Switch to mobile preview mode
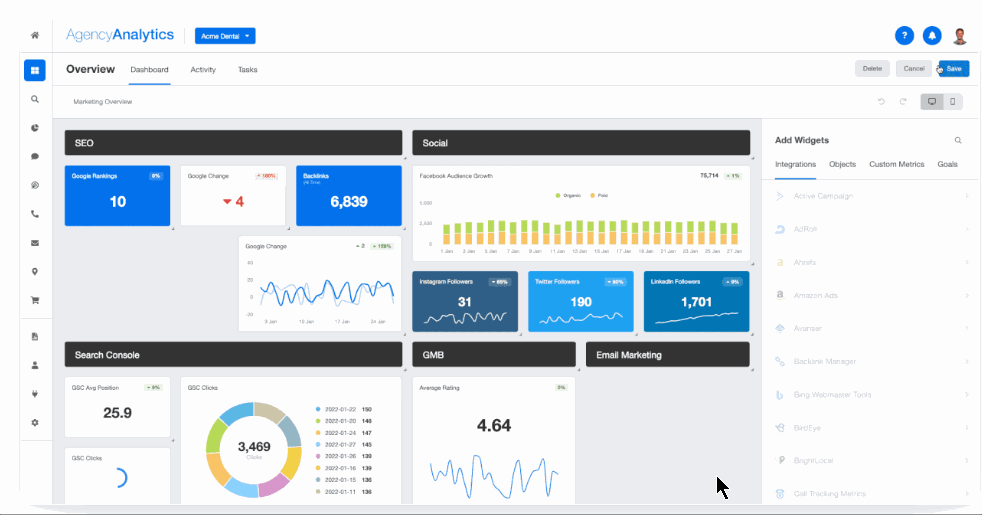This screenshot has width=982, height=515. tap(953, 101)
